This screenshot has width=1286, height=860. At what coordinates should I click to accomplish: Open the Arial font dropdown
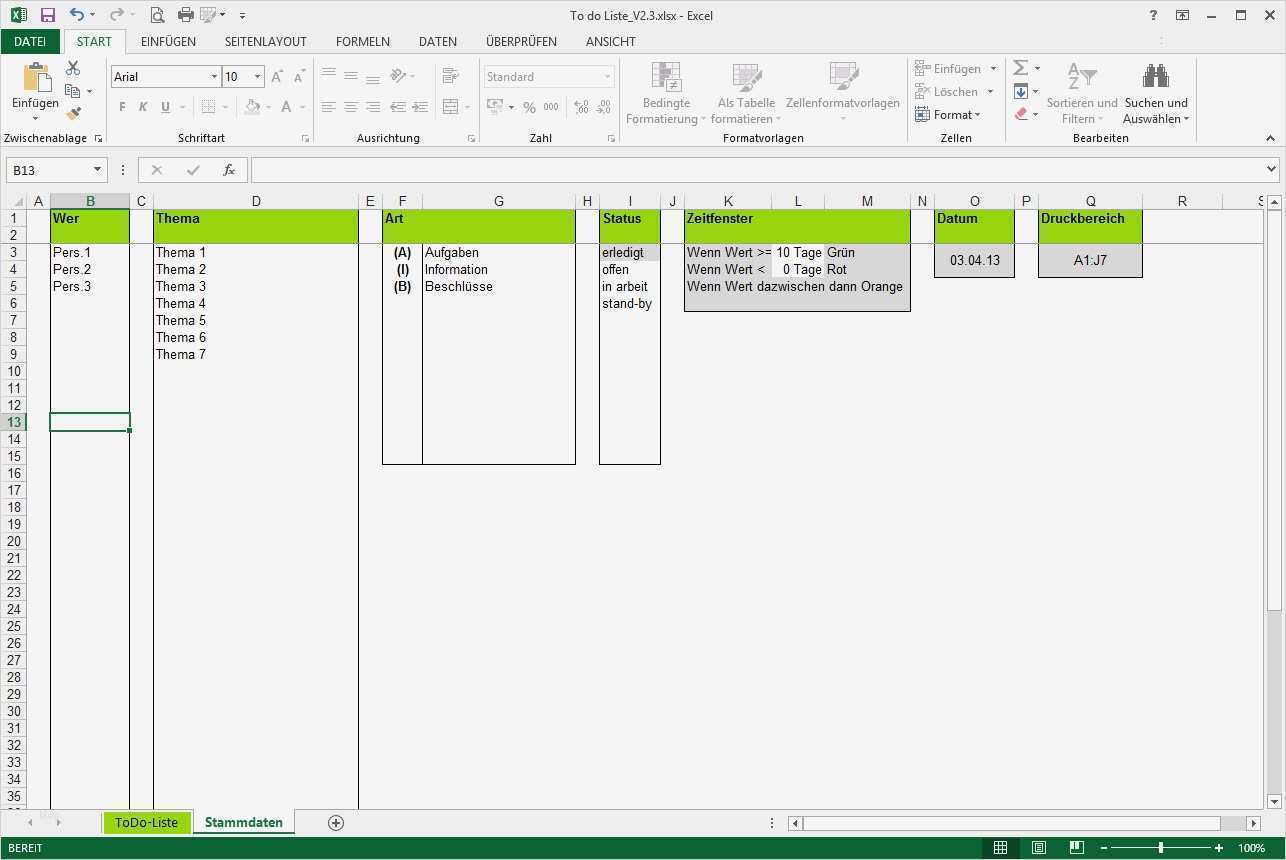coord(213,76)
